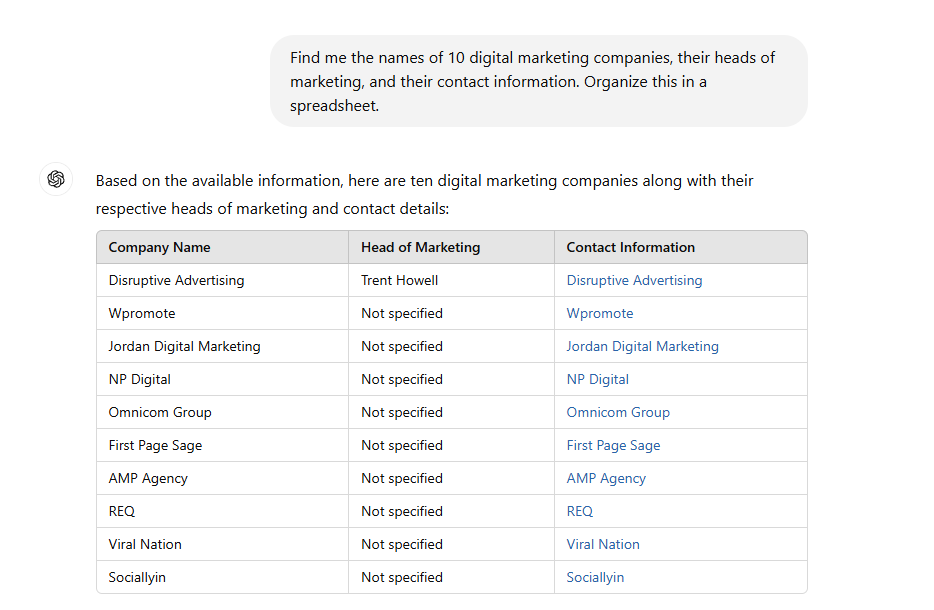Open the Omnicom Group contact link
The image size is (934, 610).
617,412
